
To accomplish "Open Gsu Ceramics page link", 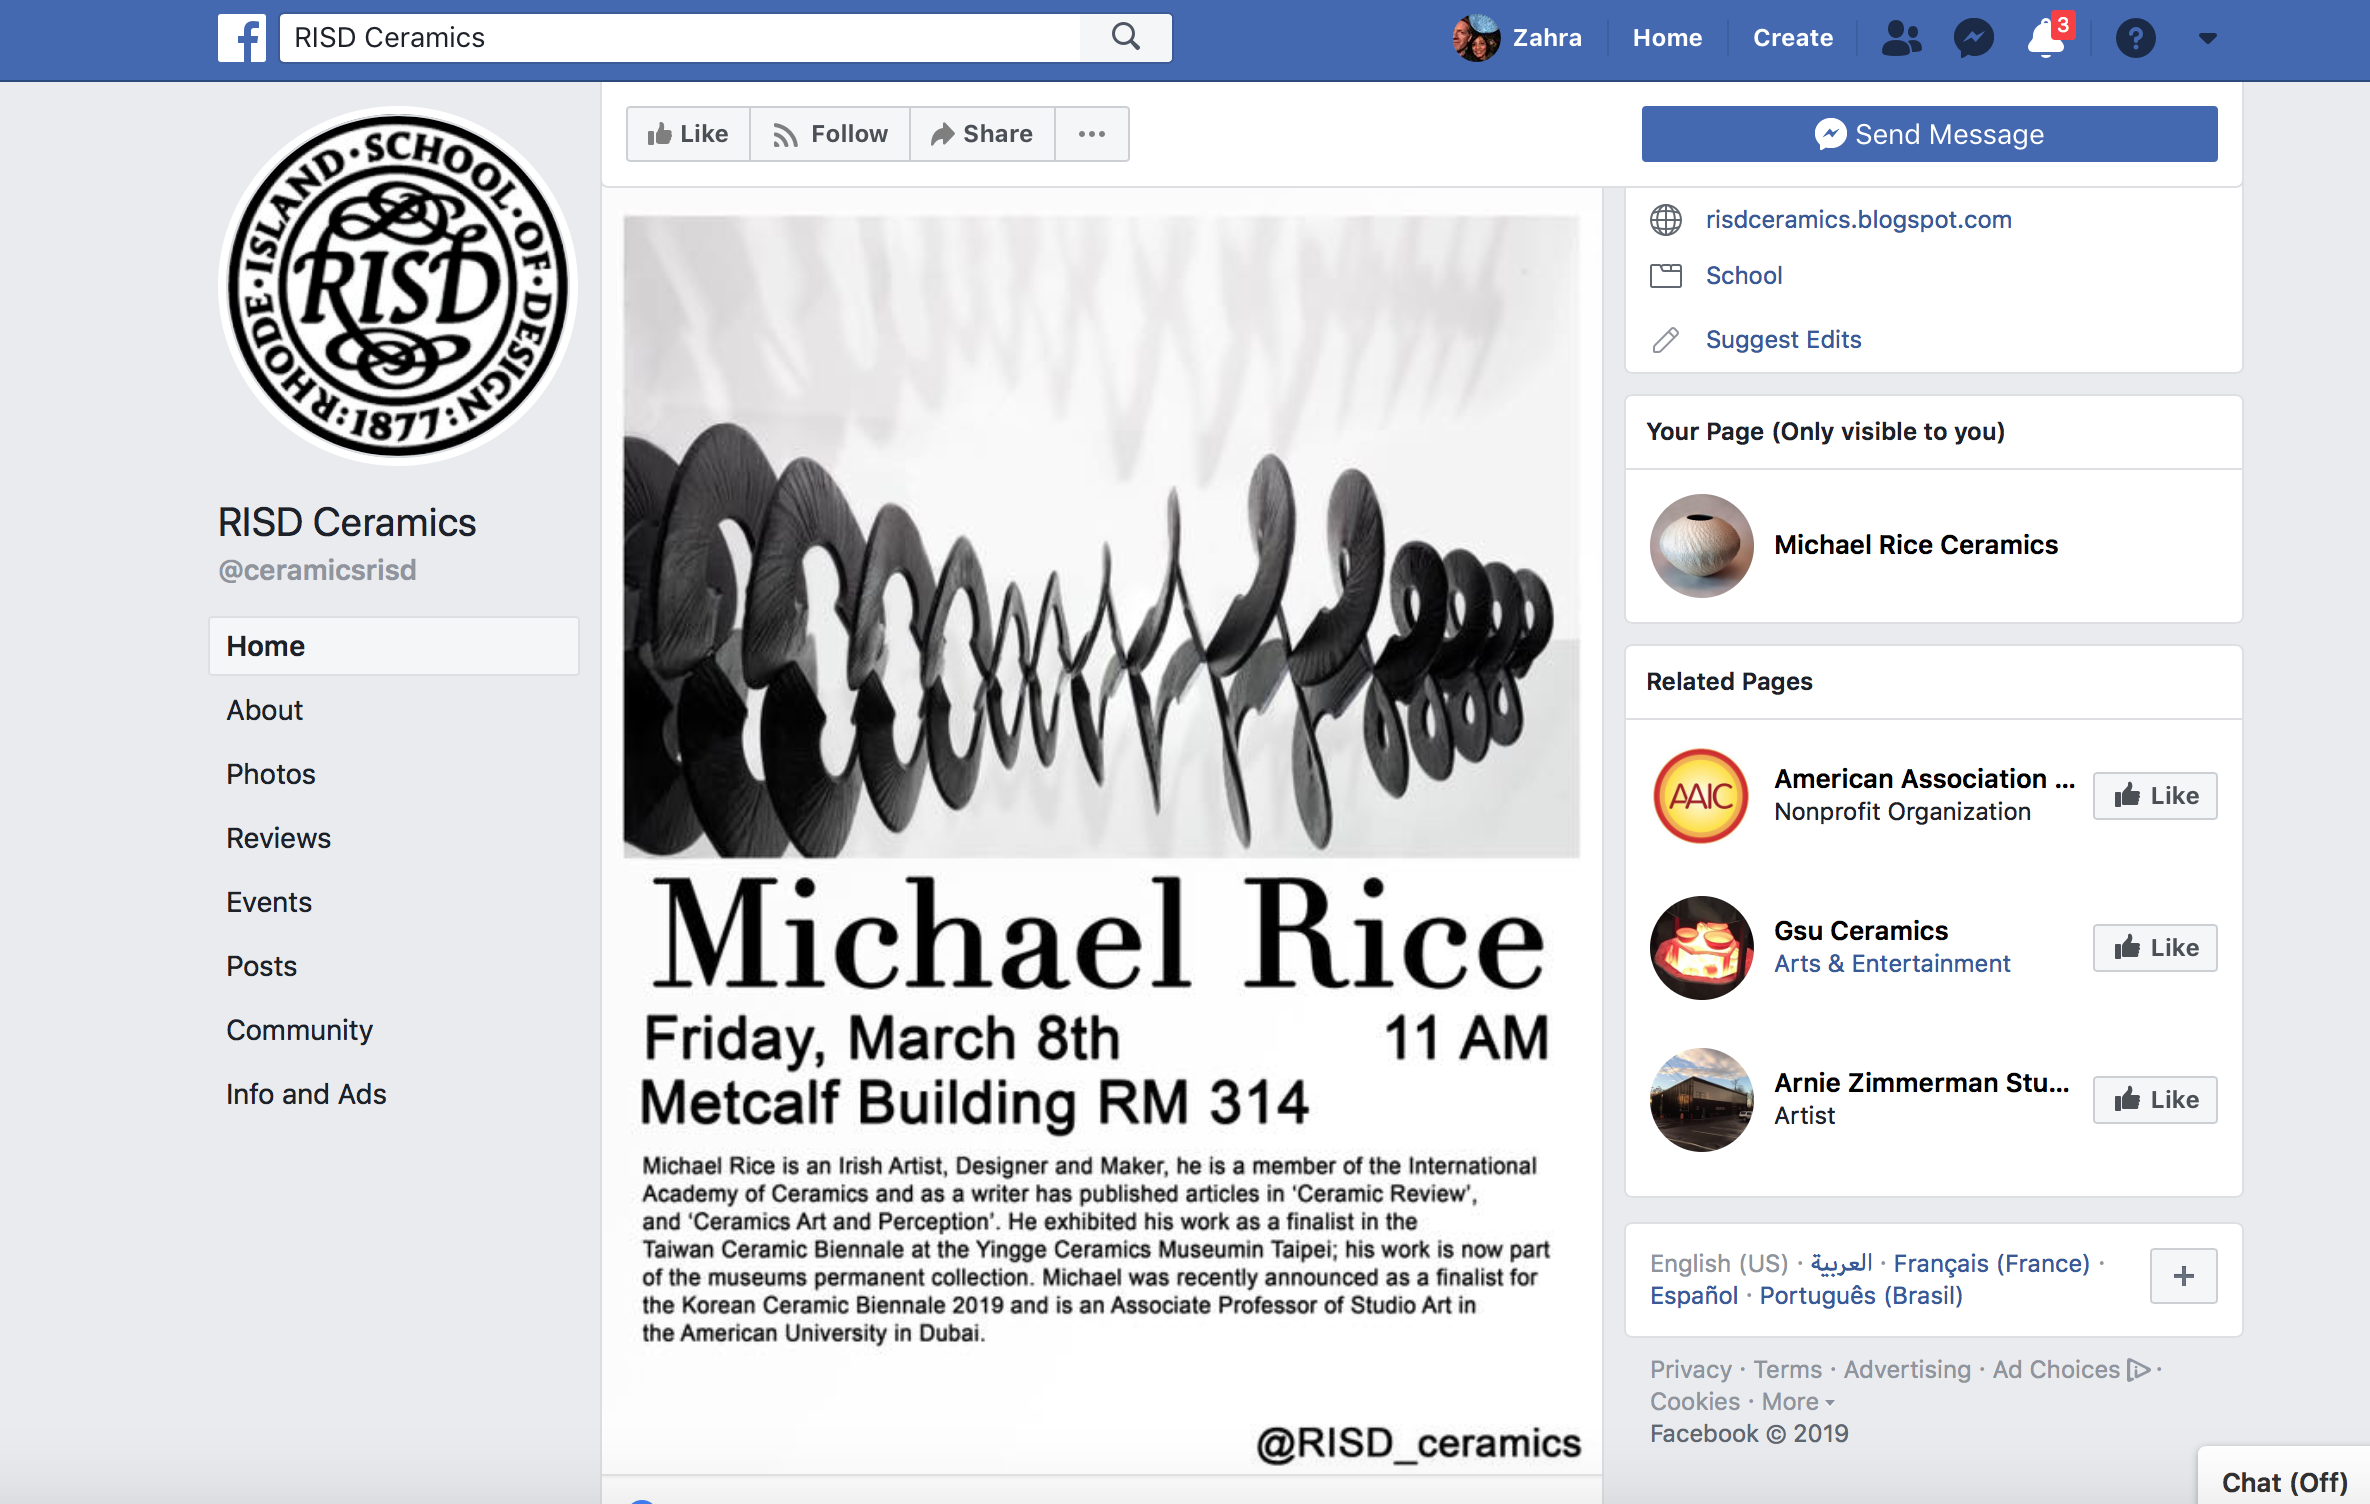I will coord(1861,931).
